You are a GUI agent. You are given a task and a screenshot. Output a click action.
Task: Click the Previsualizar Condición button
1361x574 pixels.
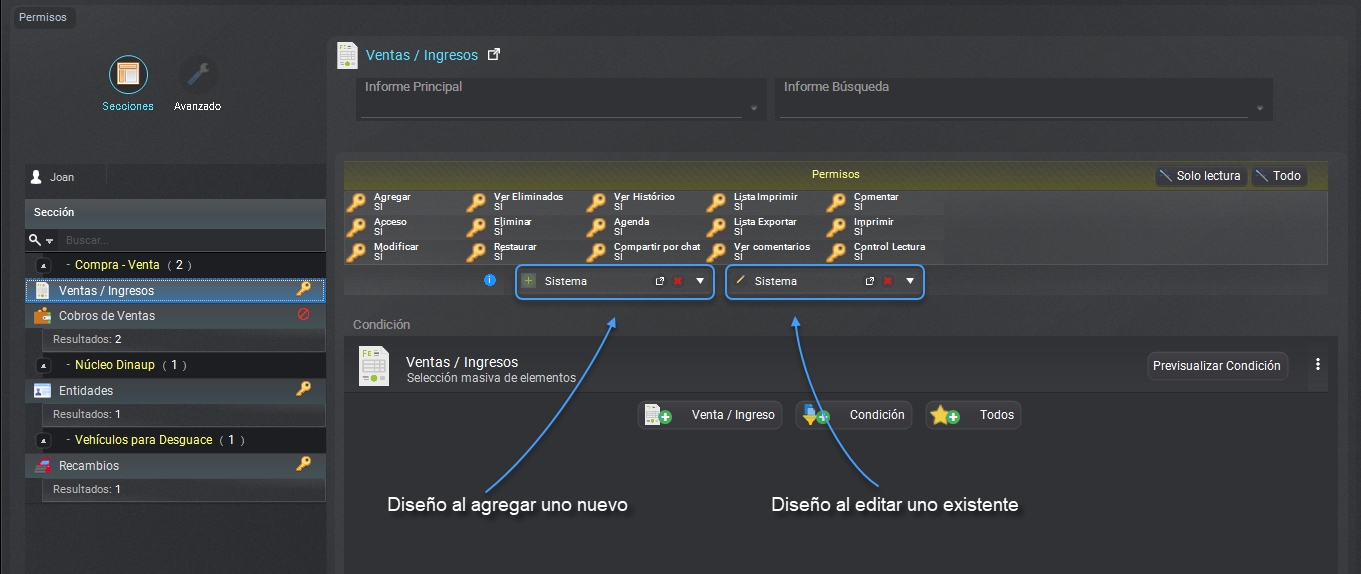click(1216, 366)
